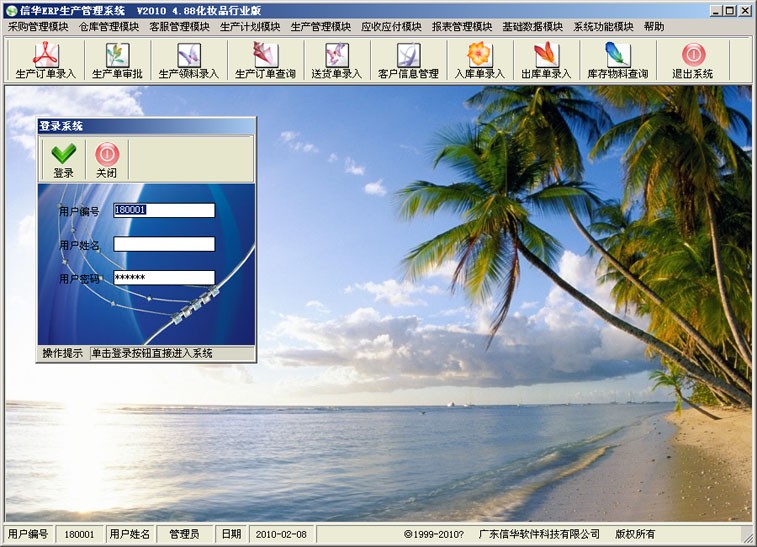Open the 帮助 menu
Image resolution: width=757 pixels, height=547 pixels.
(653, 27)
